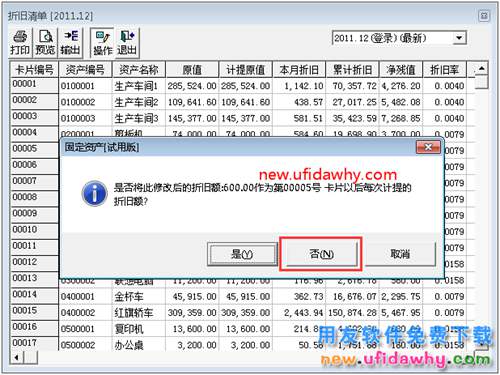Close the 固定资产 dialog with X
Screen dimensions: 500x375
point(428,147)
